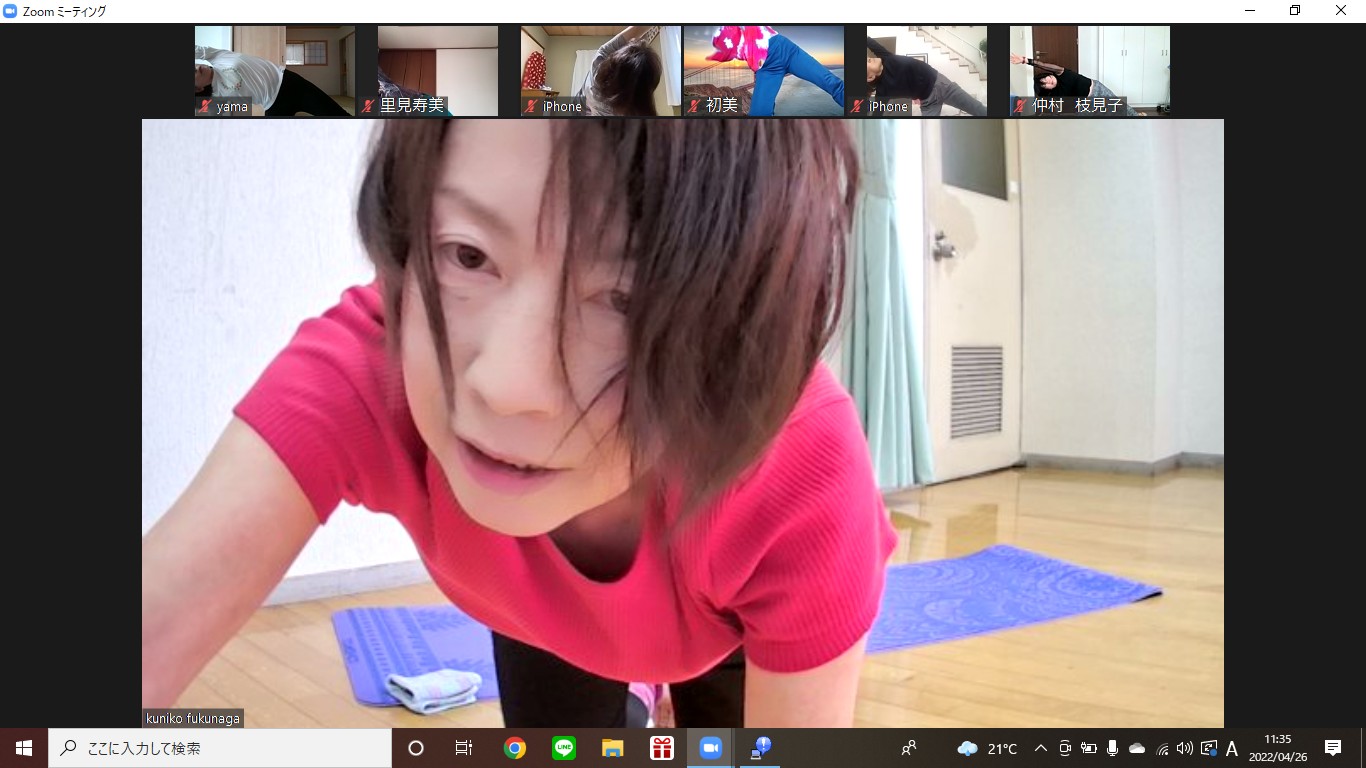The height and width of the screenshot is (768, 1366).
Task: Open the Windows Start menu
Action: point(24,748)
